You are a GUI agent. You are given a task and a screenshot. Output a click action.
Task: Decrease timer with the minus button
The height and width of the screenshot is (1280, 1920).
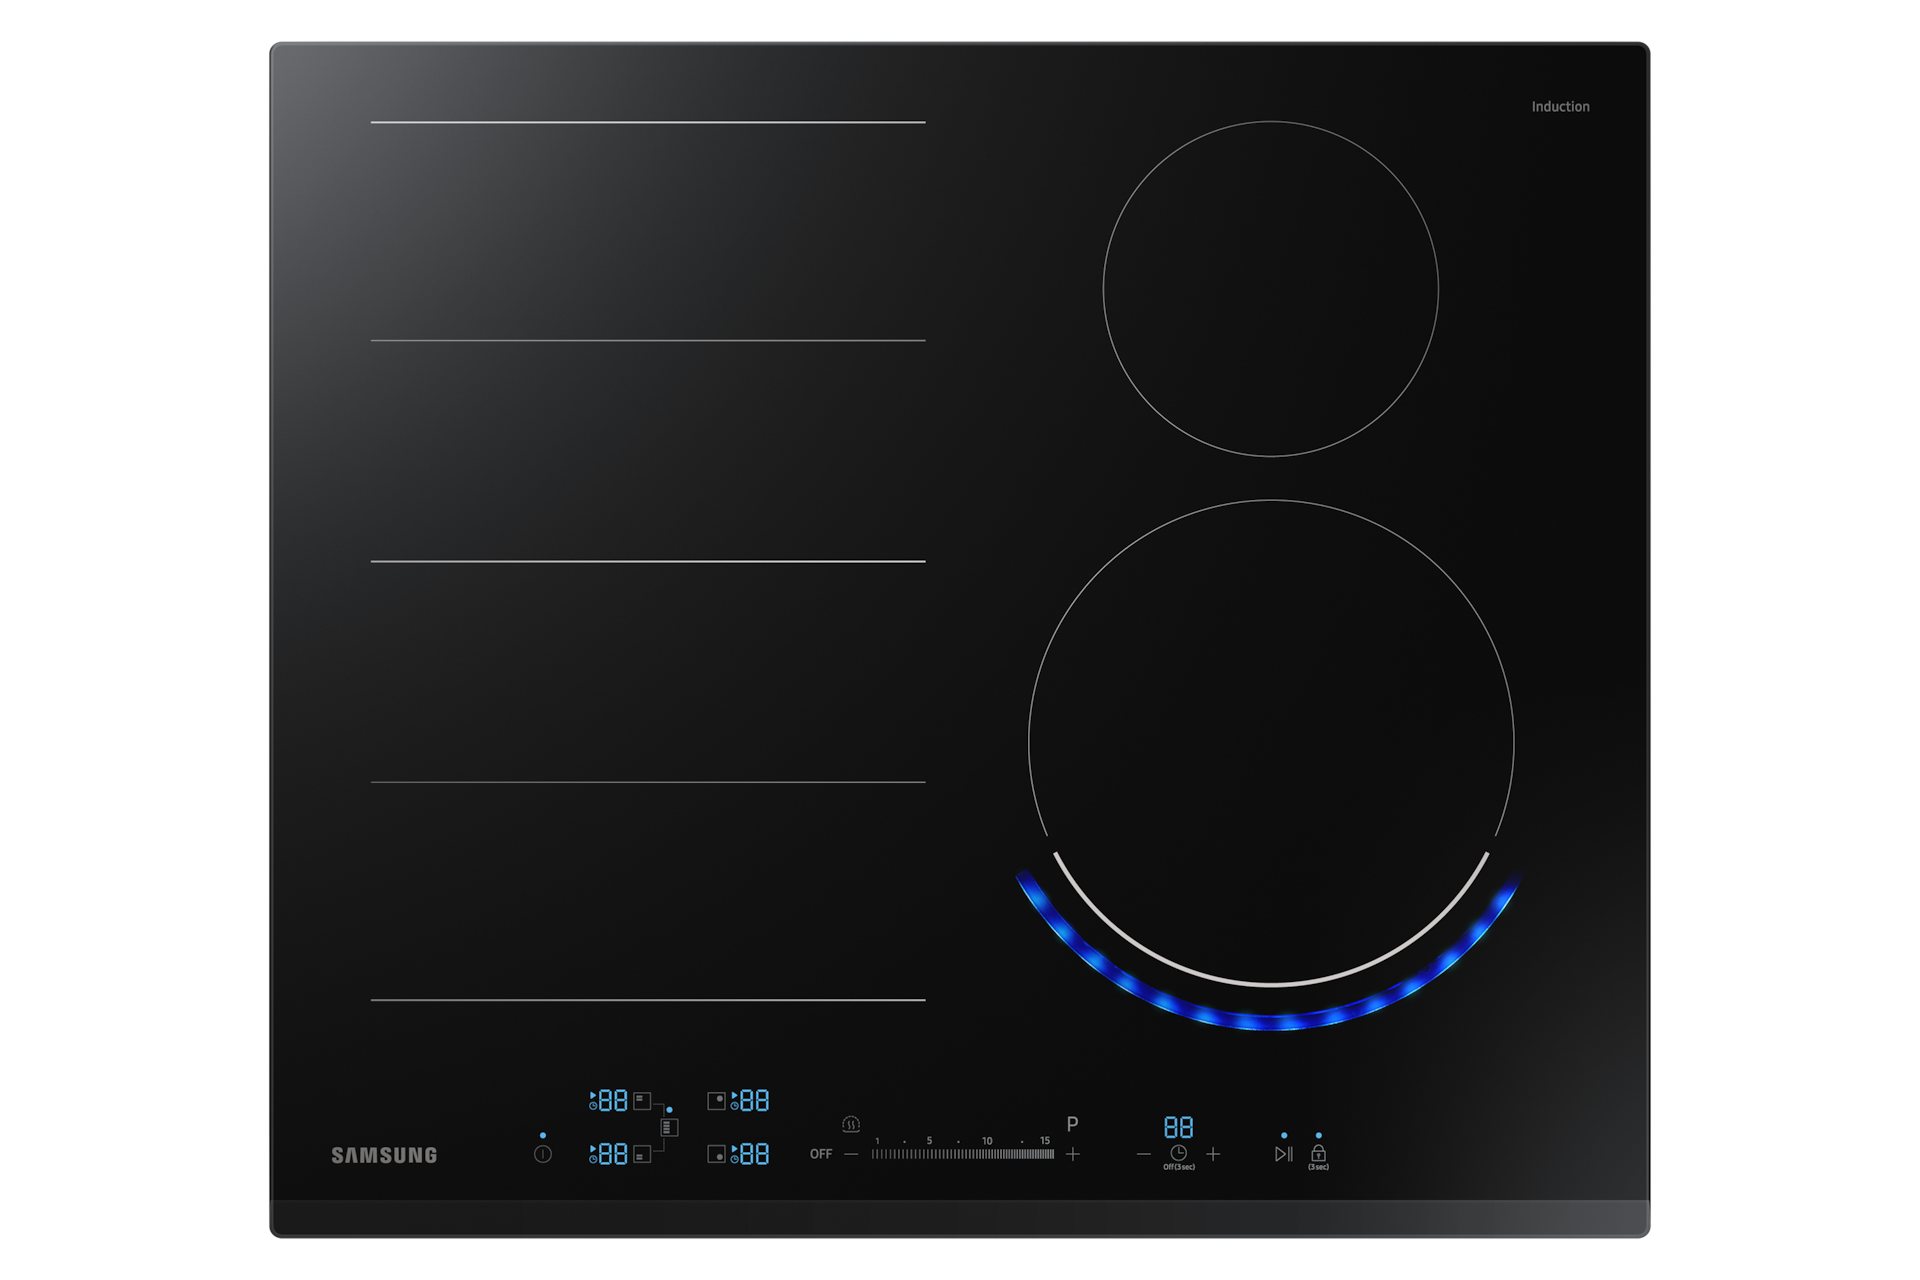coord(1144,1154)
